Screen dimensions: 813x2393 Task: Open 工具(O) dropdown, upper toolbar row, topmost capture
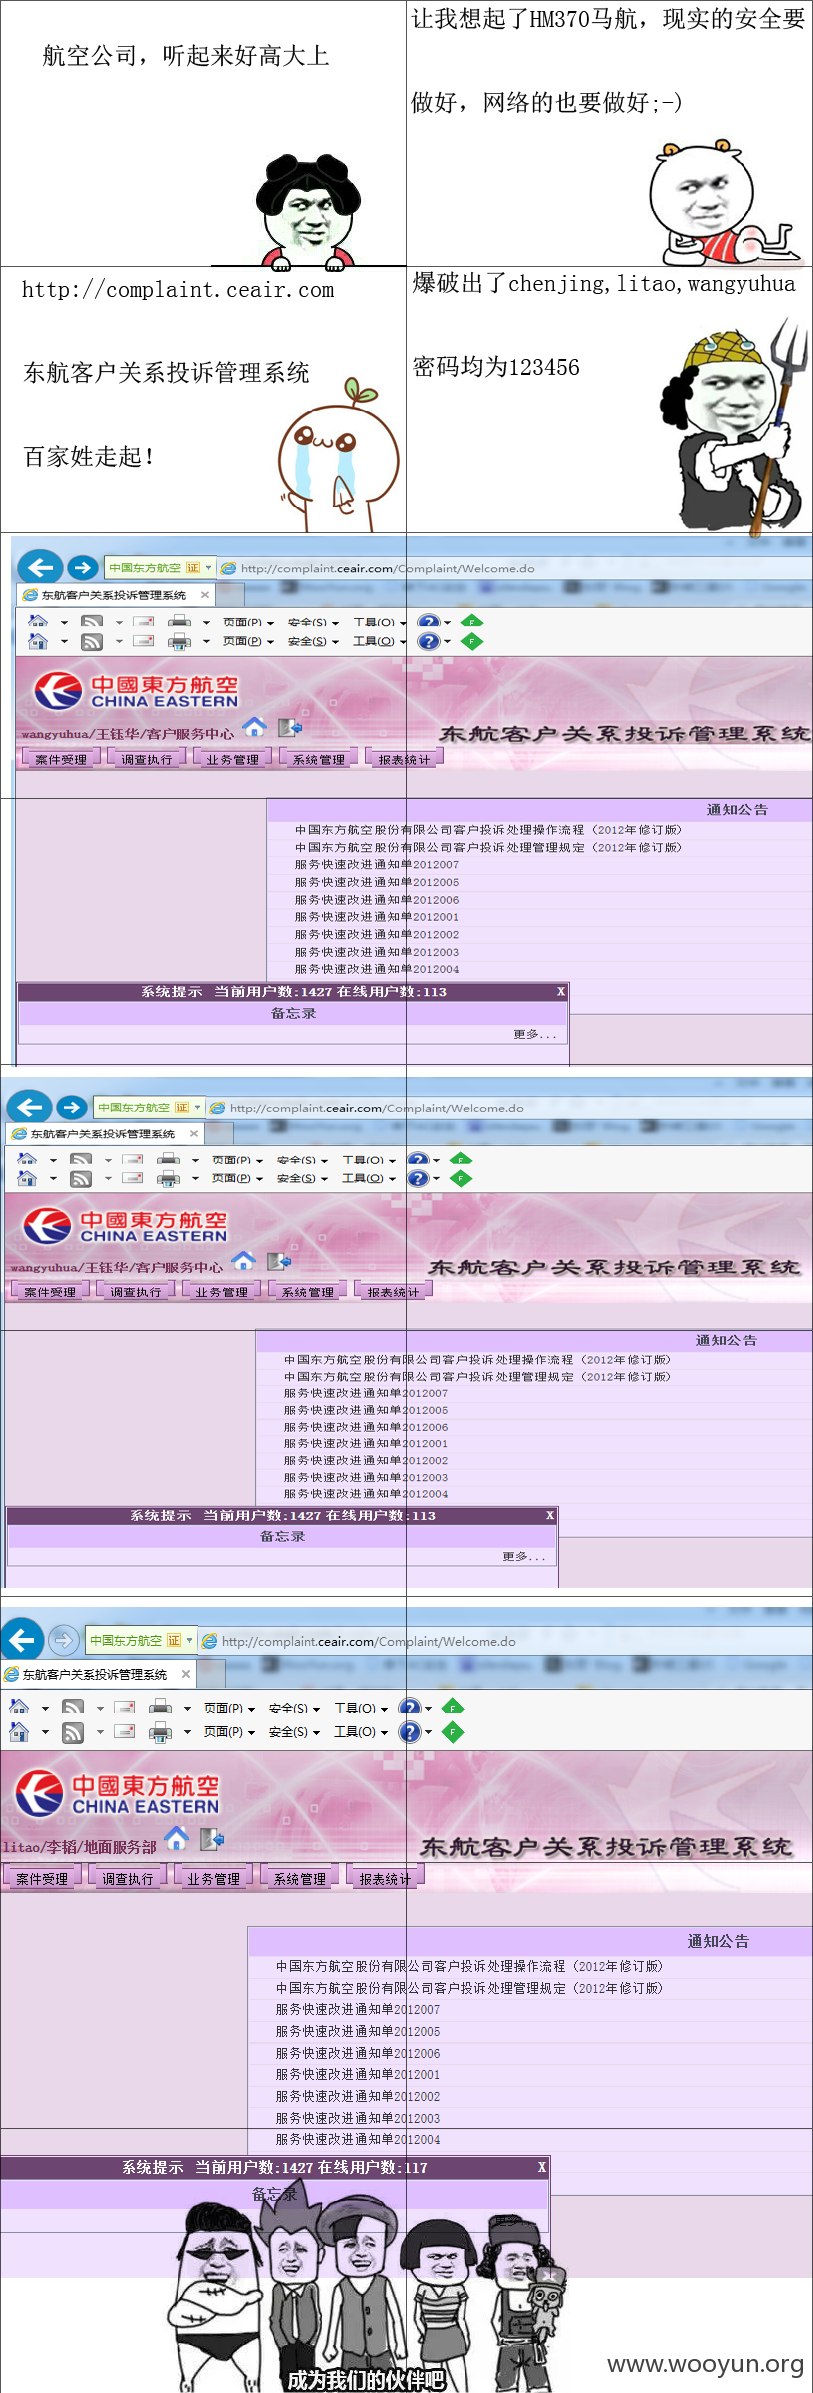tap(379, 622)
